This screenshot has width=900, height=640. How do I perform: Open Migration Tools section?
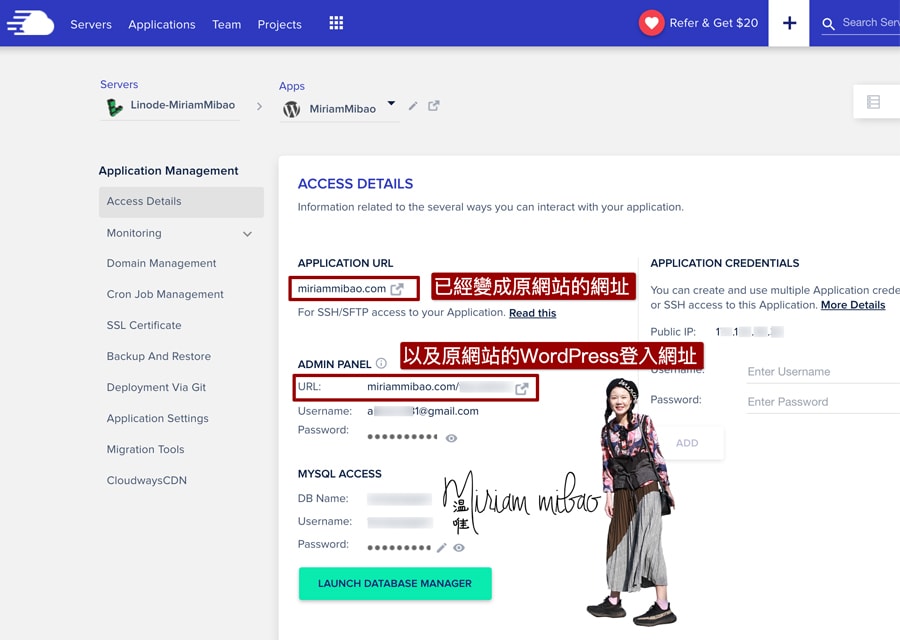pos(146,449)
